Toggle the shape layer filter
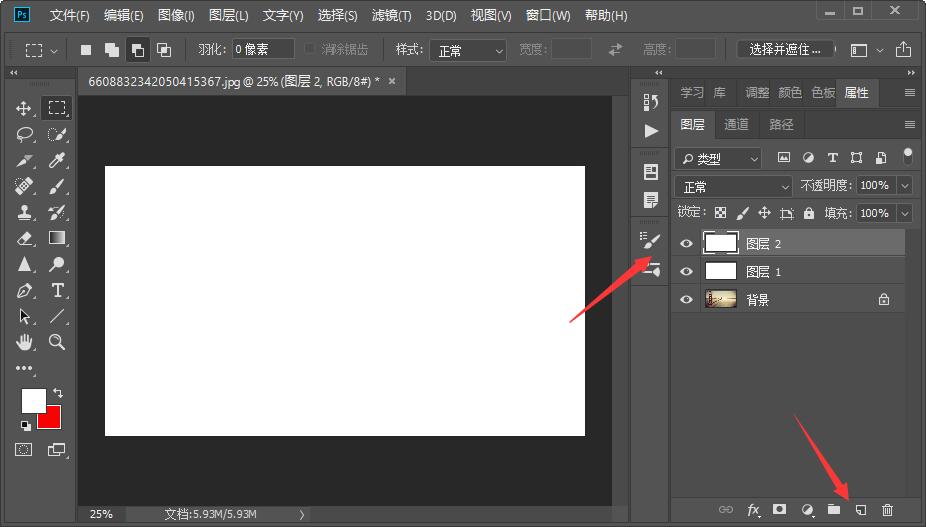The image size is (926, 527). [856, 158]
